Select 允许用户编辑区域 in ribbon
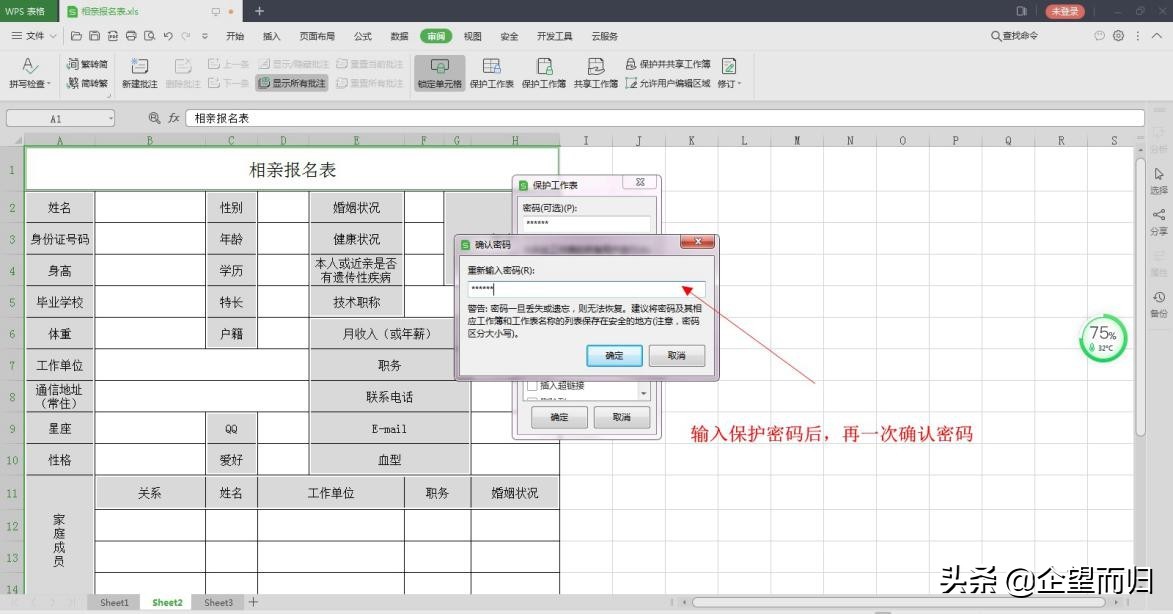Image resolution: width=1173 pixels, height=614 pixels. (668, 83)
